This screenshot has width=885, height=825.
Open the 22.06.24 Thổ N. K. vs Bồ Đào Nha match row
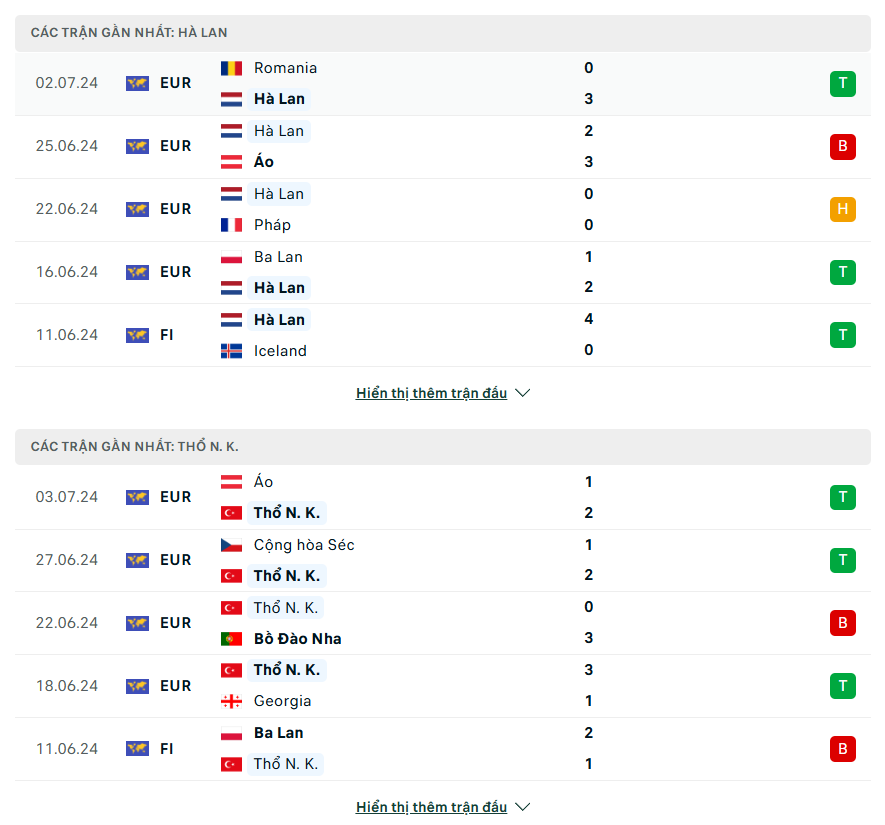pos(442,624)
